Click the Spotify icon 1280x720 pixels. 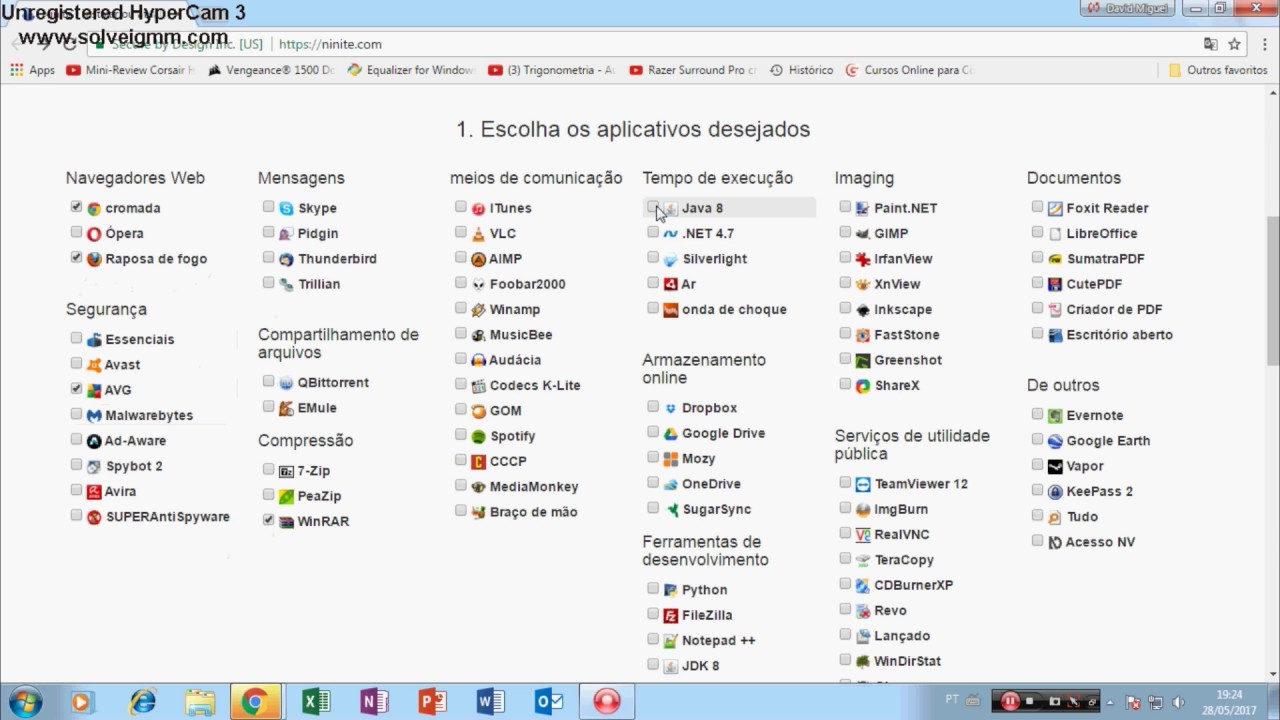[479, 436]
